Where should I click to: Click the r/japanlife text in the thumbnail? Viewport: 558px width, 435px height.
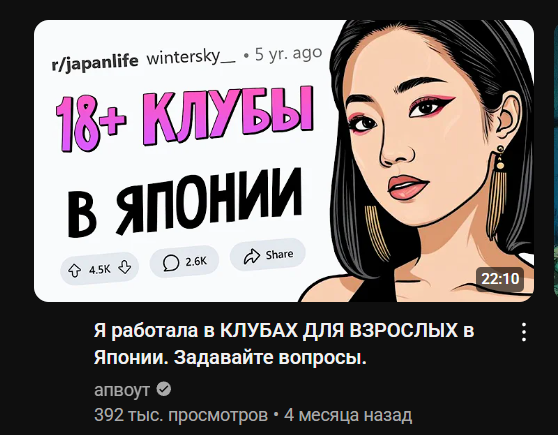[95, 63]
